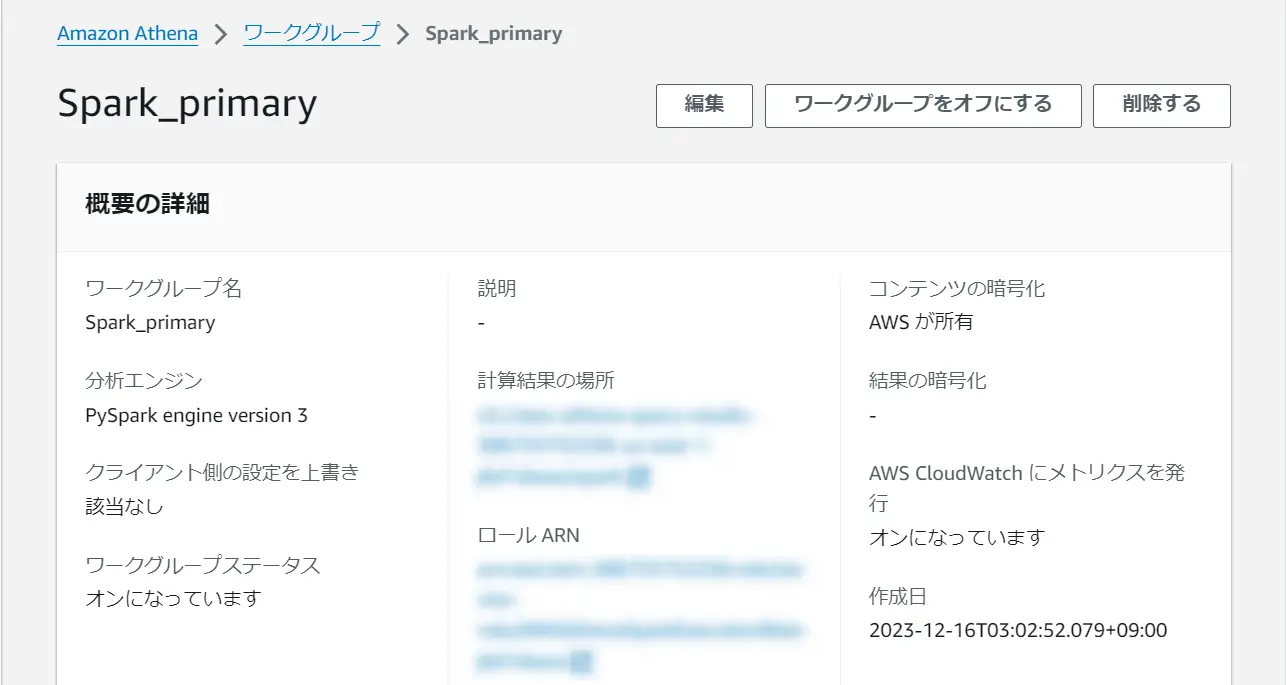Click the 該当なし value
Viewport: 1286px width, 685px height.
click(125, 506)
